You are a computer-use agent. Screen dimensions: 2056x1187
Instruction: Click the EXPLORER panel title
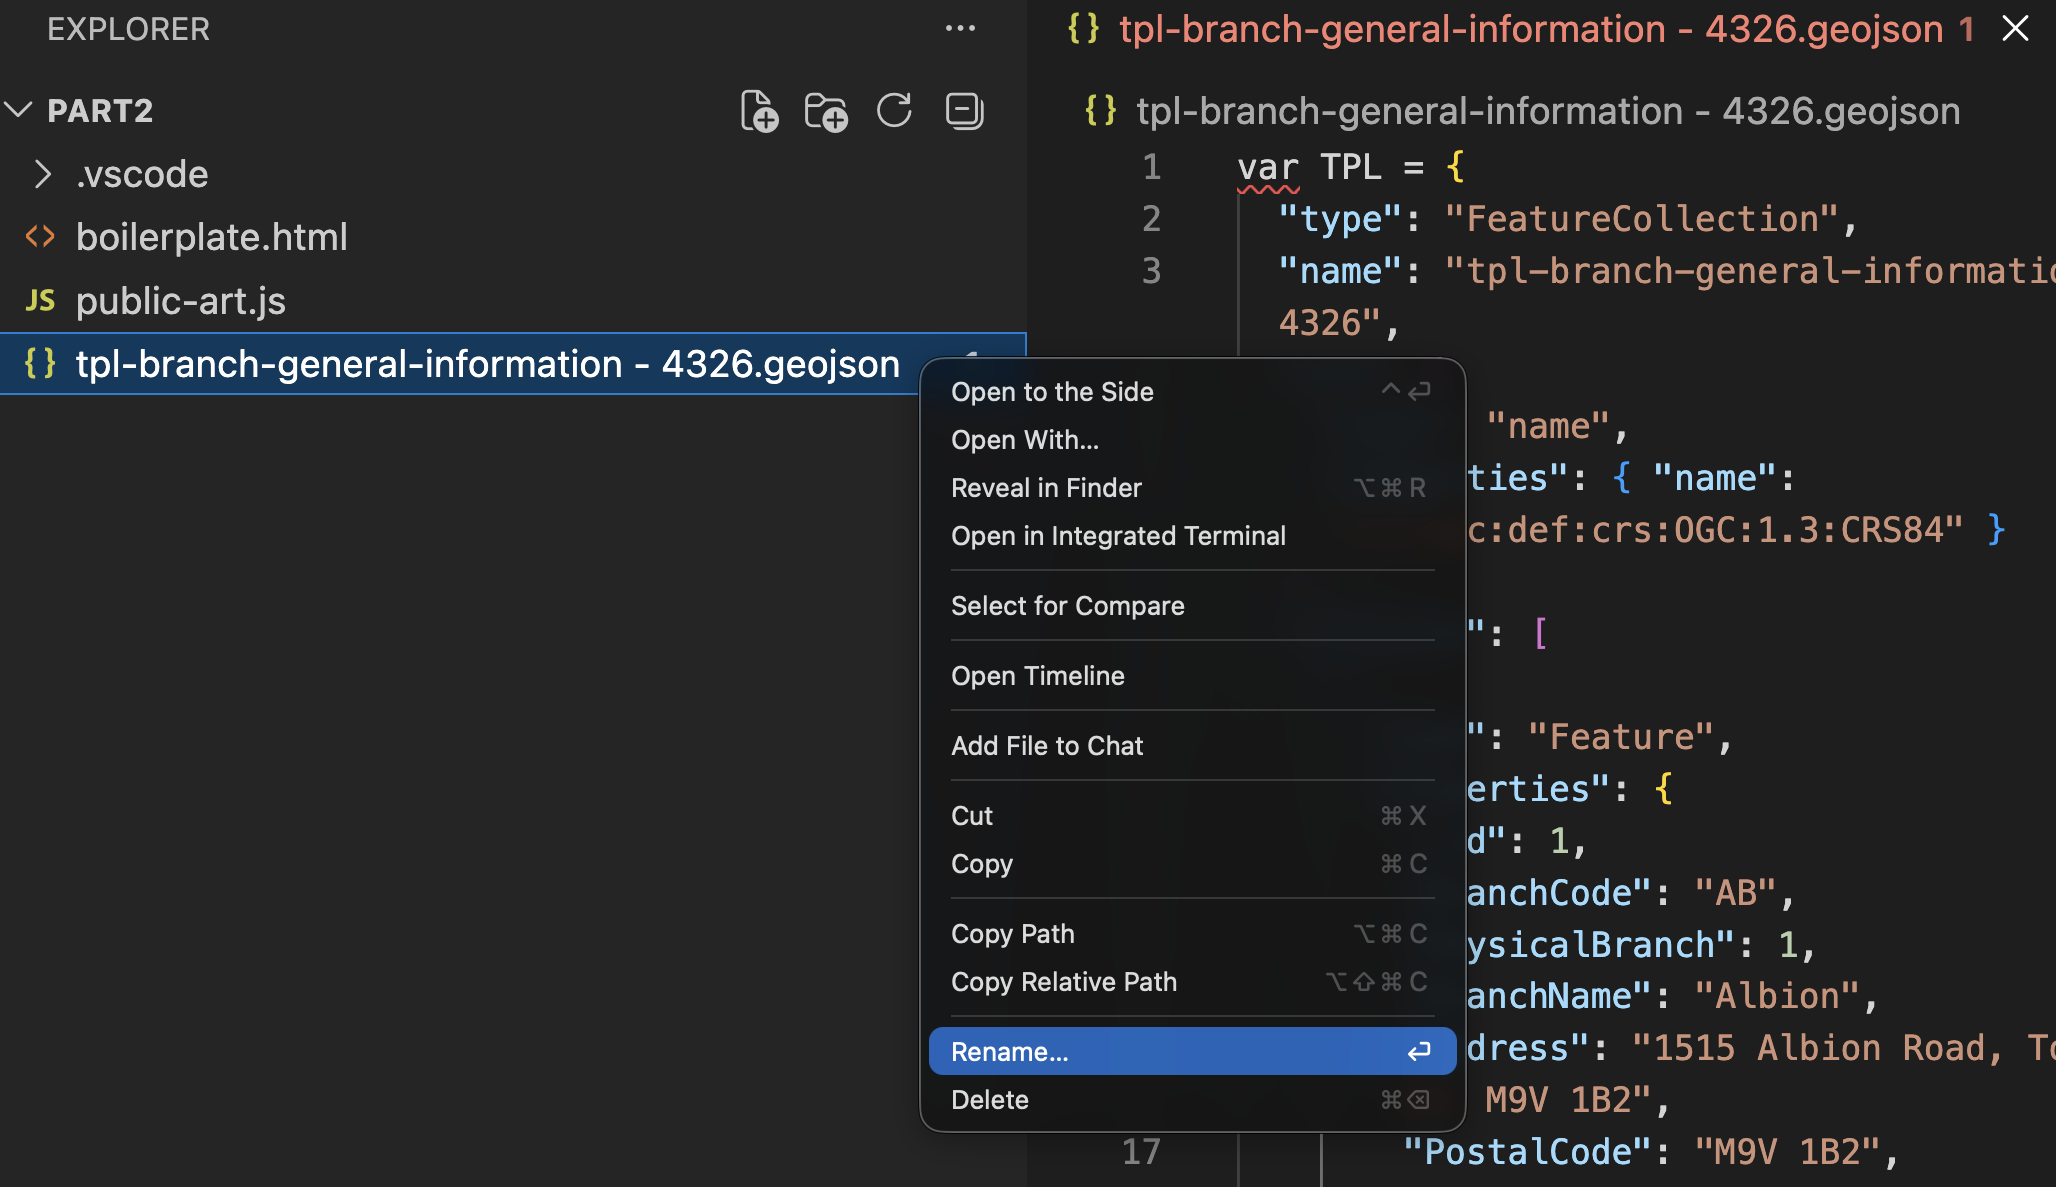128,29
